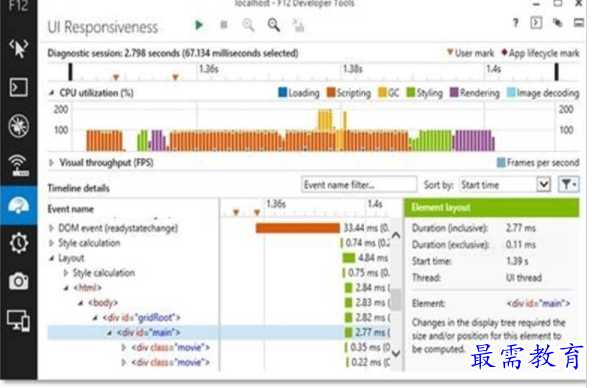Image resolution: width=592 pixels, height=388 pixels.
Task: Select the UI Responsiveness gauge tool
Action: 18,206
